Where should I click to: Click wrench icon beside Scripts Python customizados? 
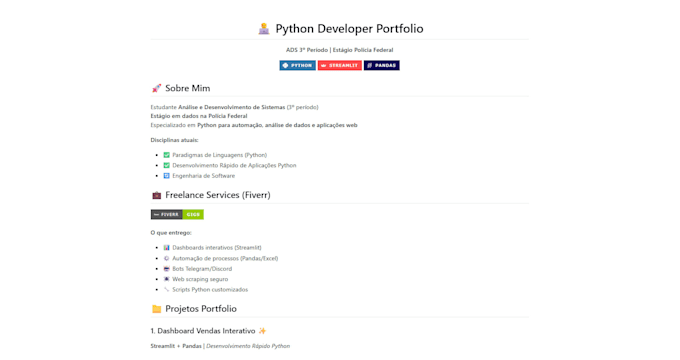tap(167, 289)
